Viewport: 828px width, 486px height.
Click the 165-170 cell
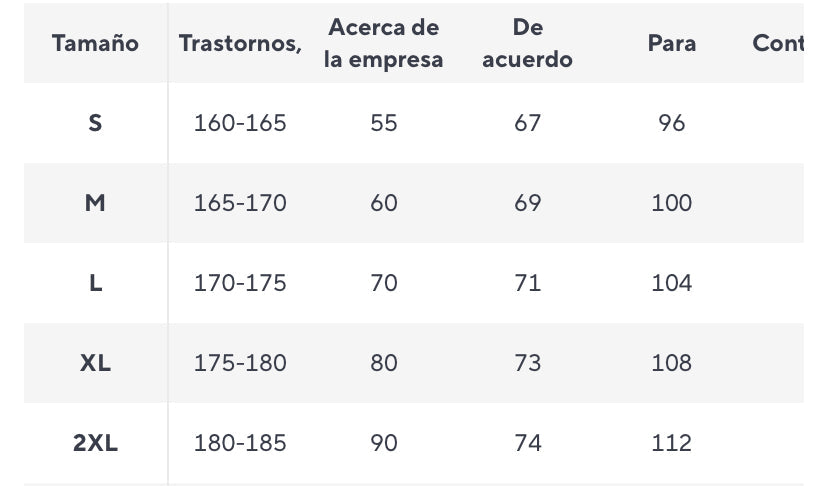click(240, 203)
